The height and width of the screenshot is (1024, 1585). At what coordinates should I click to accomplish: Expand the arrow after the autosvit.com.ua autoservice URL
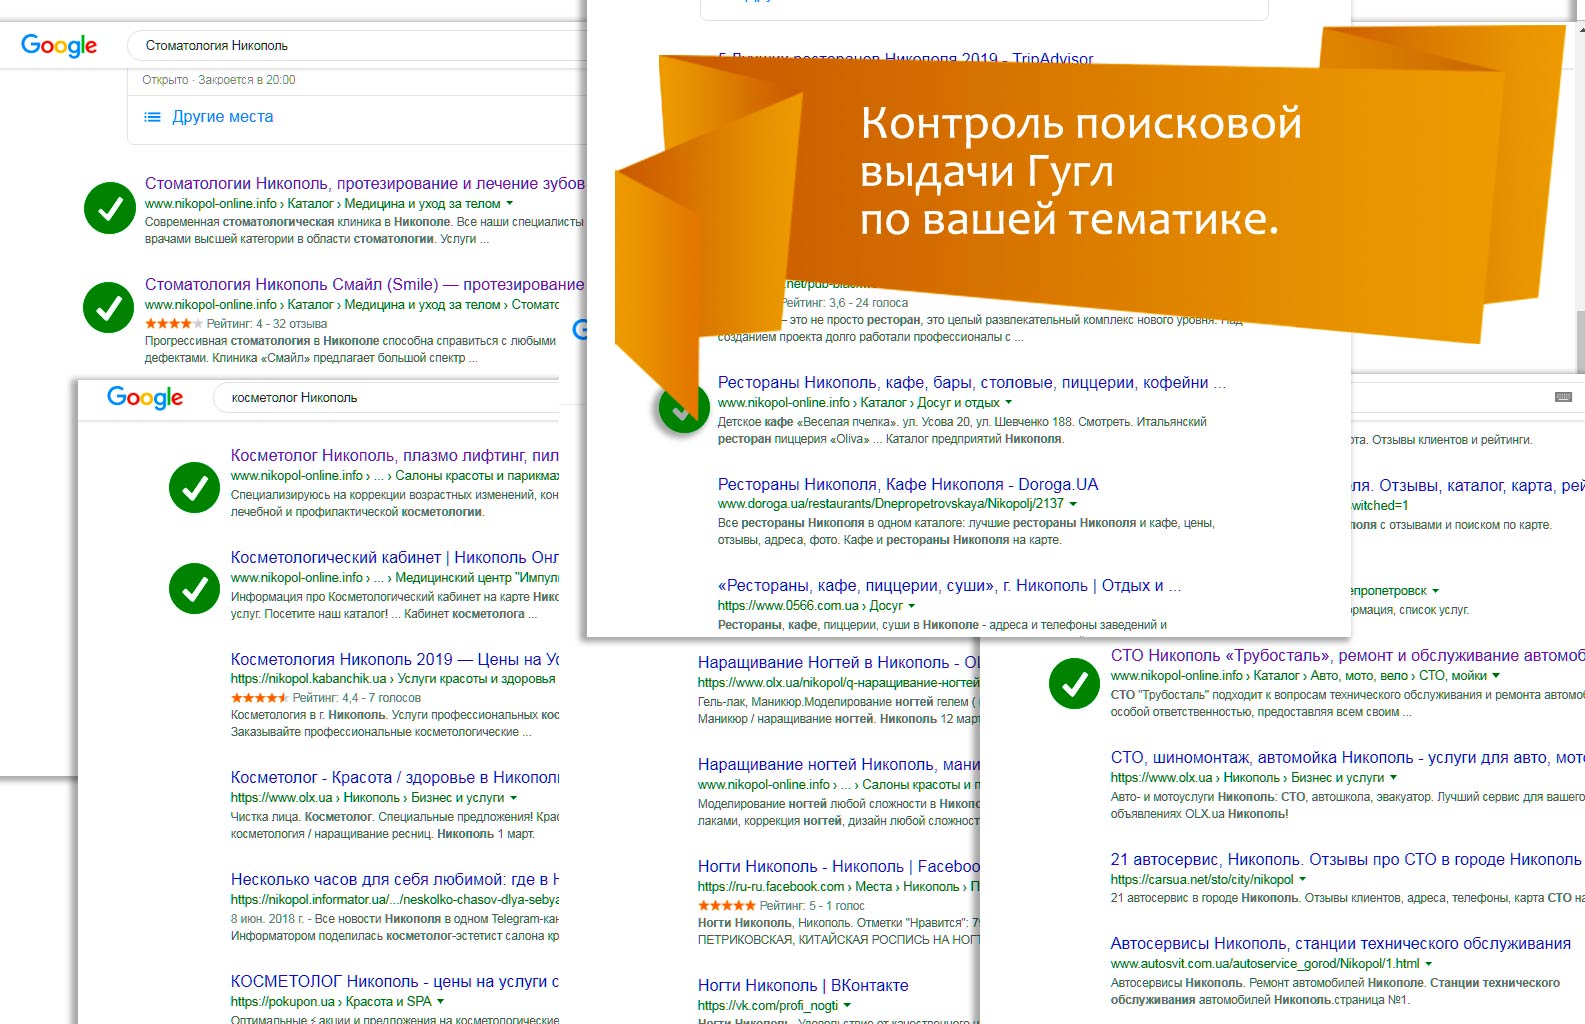pos(1428,964)
